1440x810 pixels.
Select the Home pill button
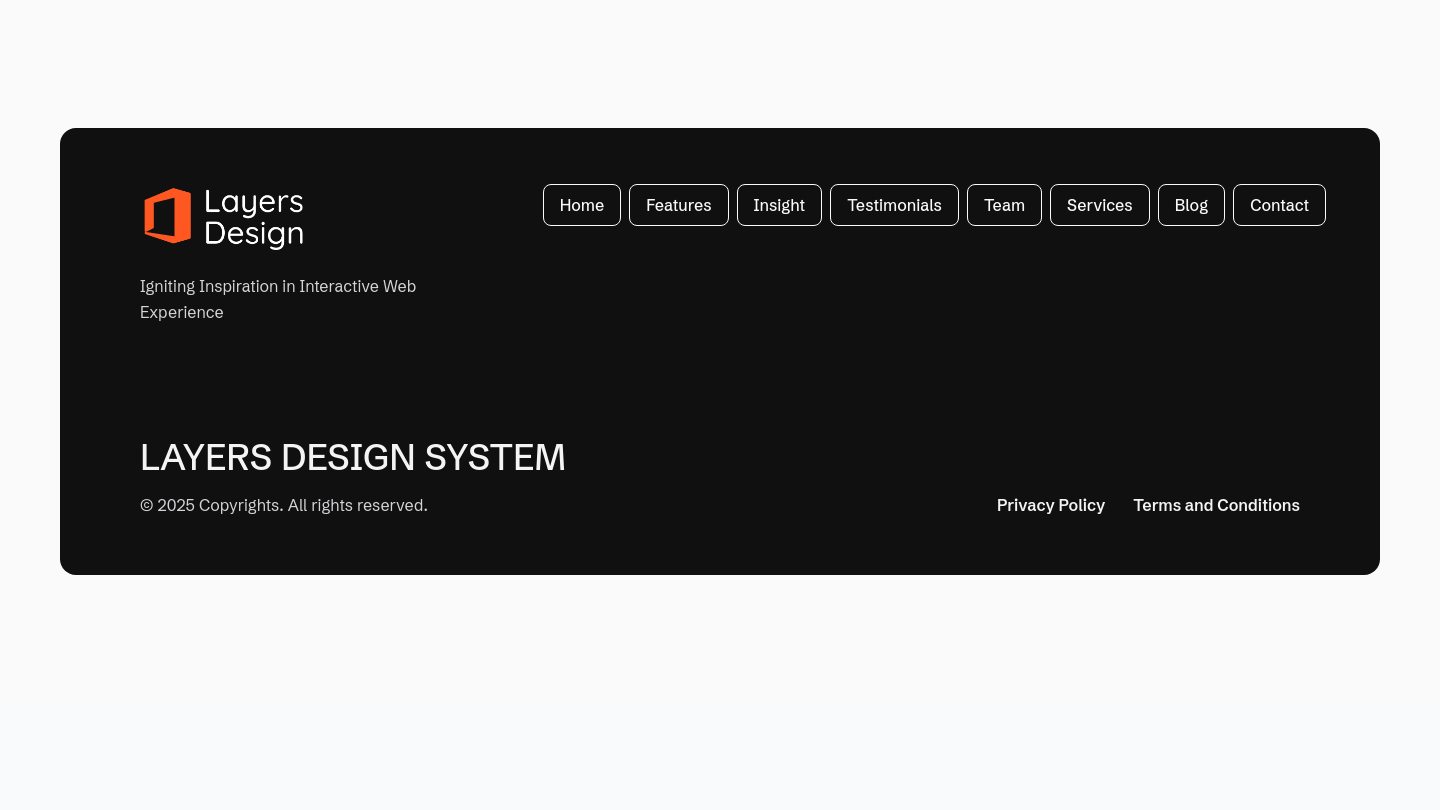pos(581,205)
